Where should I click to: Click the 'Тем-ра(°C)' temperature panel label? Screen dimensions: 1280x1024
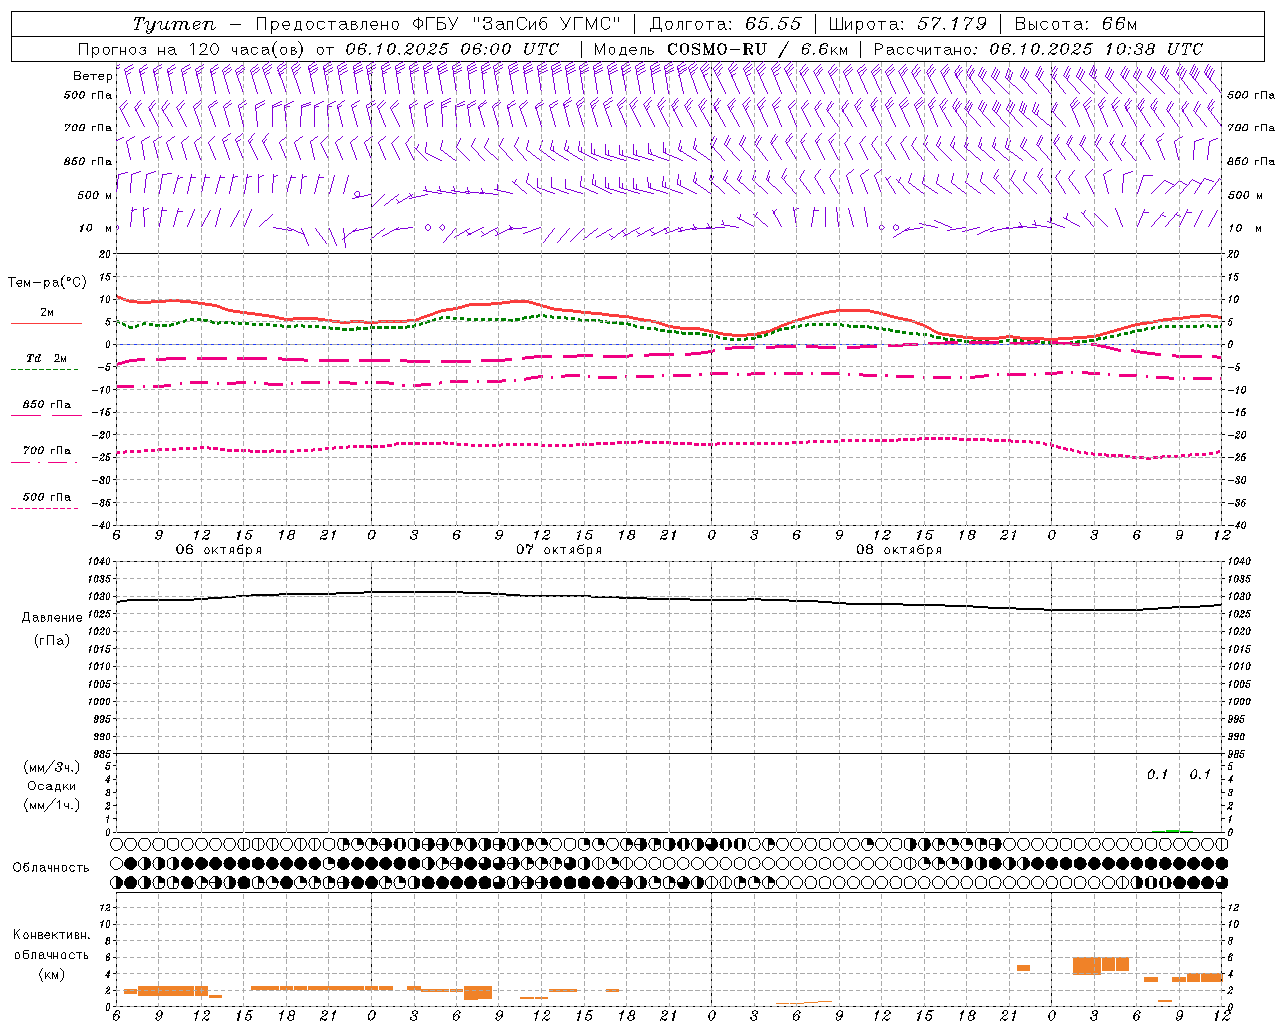coord(47,283)
